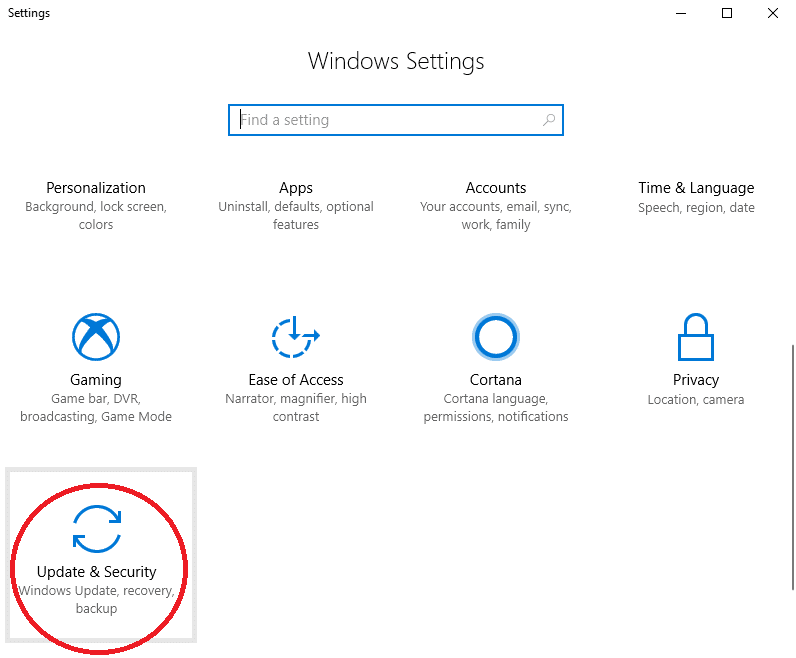Open the Cortana circle icon
The width and height of the screenshot is (796, 658).
coord(495,337)
